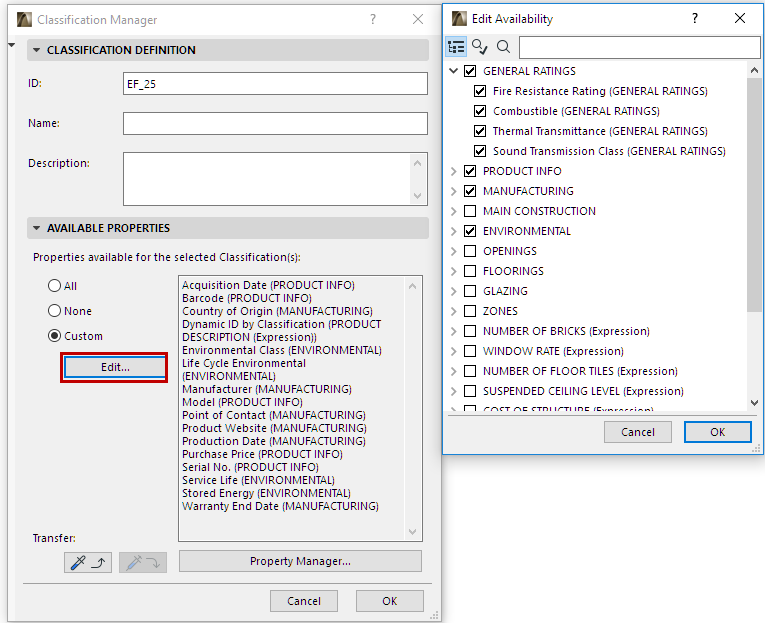Click the Edit Availability scrollbar up arrow

tap(754, 70)
